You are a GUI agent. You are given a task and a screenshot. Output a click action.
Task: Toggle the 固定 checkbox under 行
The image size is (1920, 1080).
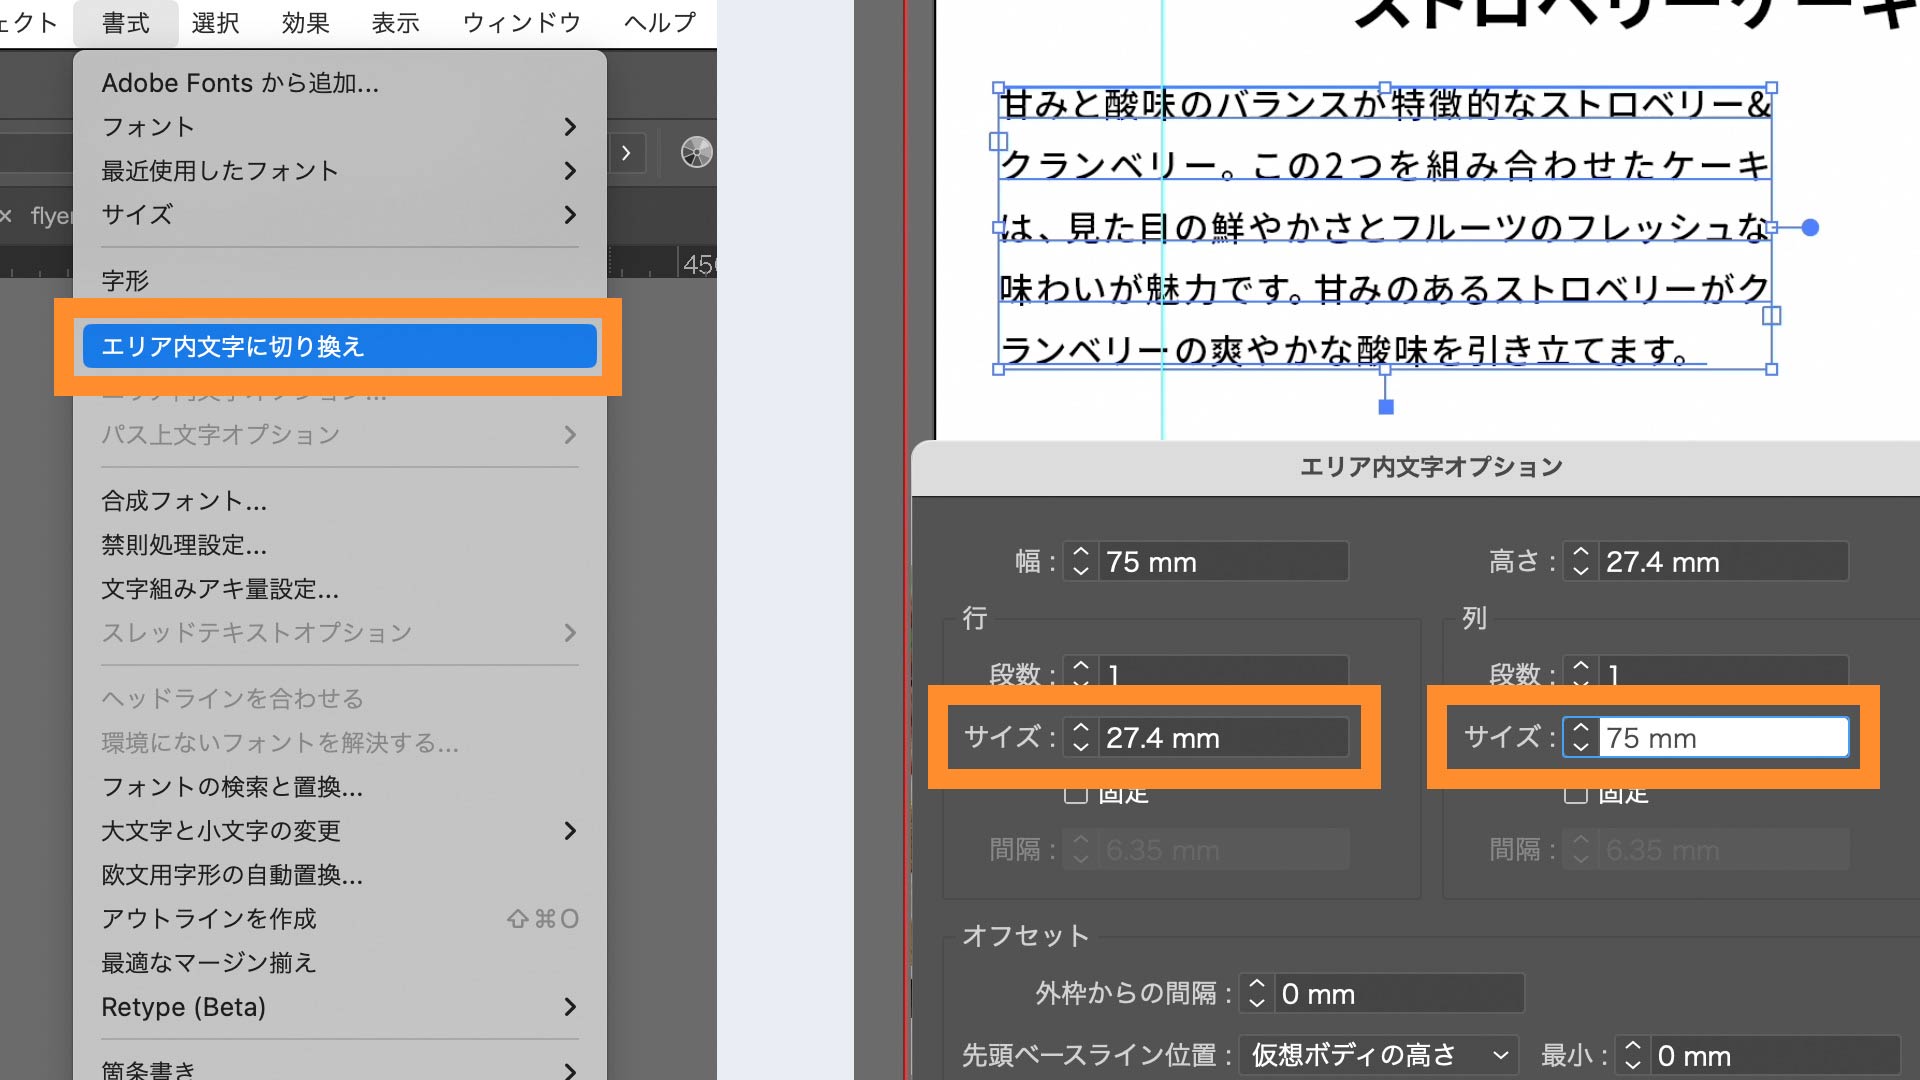pos(1076,794)
